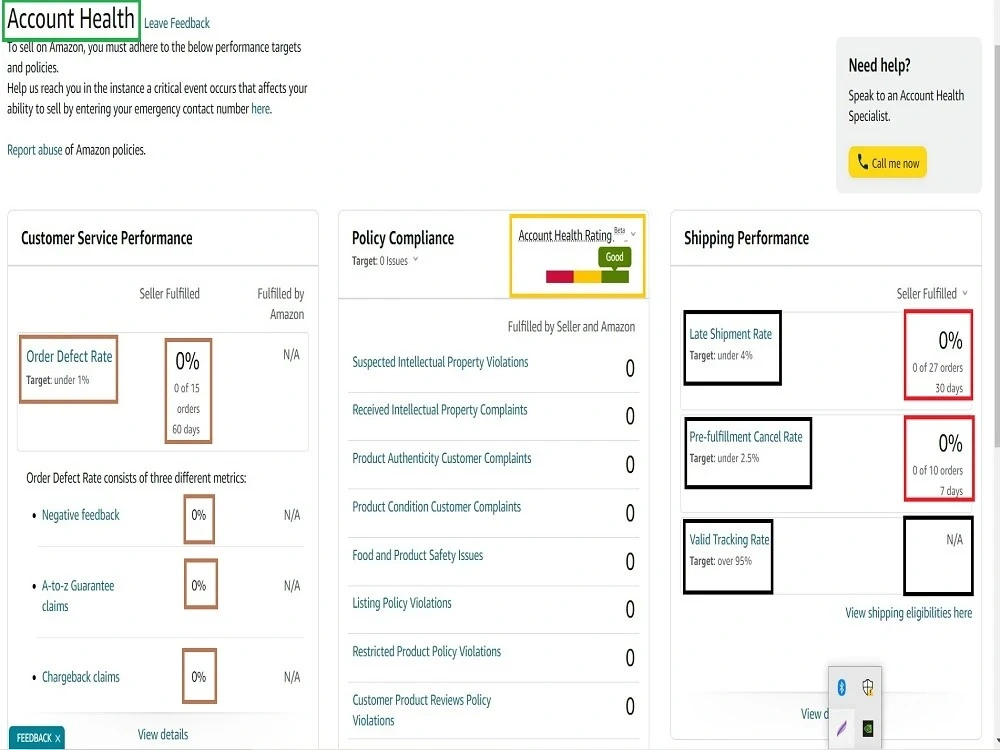
Task: Click the phone icon on Call me now
Action: [x=863, y=162]
